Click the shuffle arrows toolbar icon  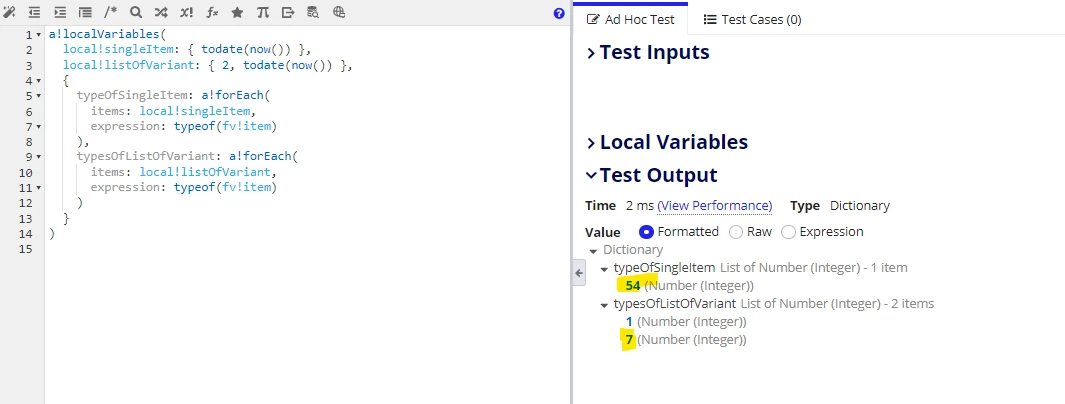(x=161, y=12)
